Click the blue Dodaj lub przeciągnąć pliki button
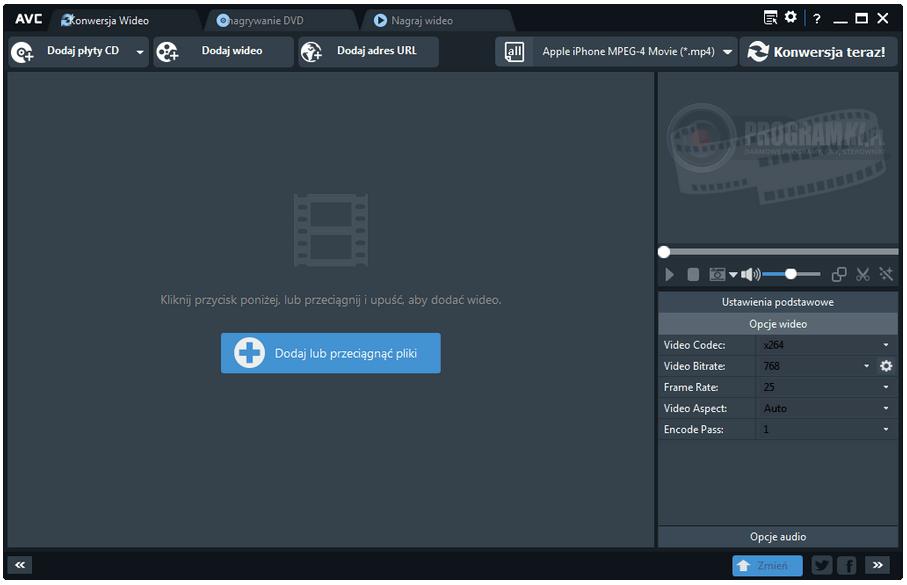Image resolution: width=907 pixels, height=585 pixels. pyautogui.click(x=331, y=353)
